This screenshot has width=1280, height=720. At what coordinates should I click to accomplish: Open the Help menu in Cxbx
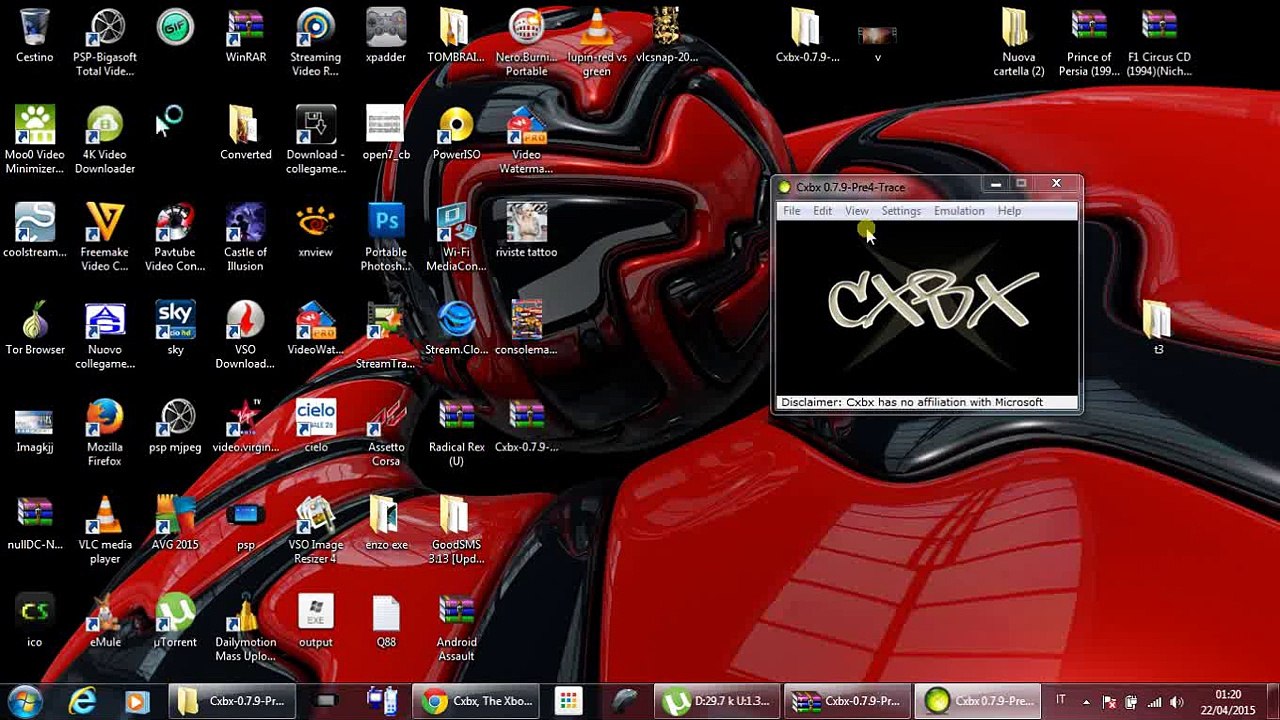[1009, 211]
